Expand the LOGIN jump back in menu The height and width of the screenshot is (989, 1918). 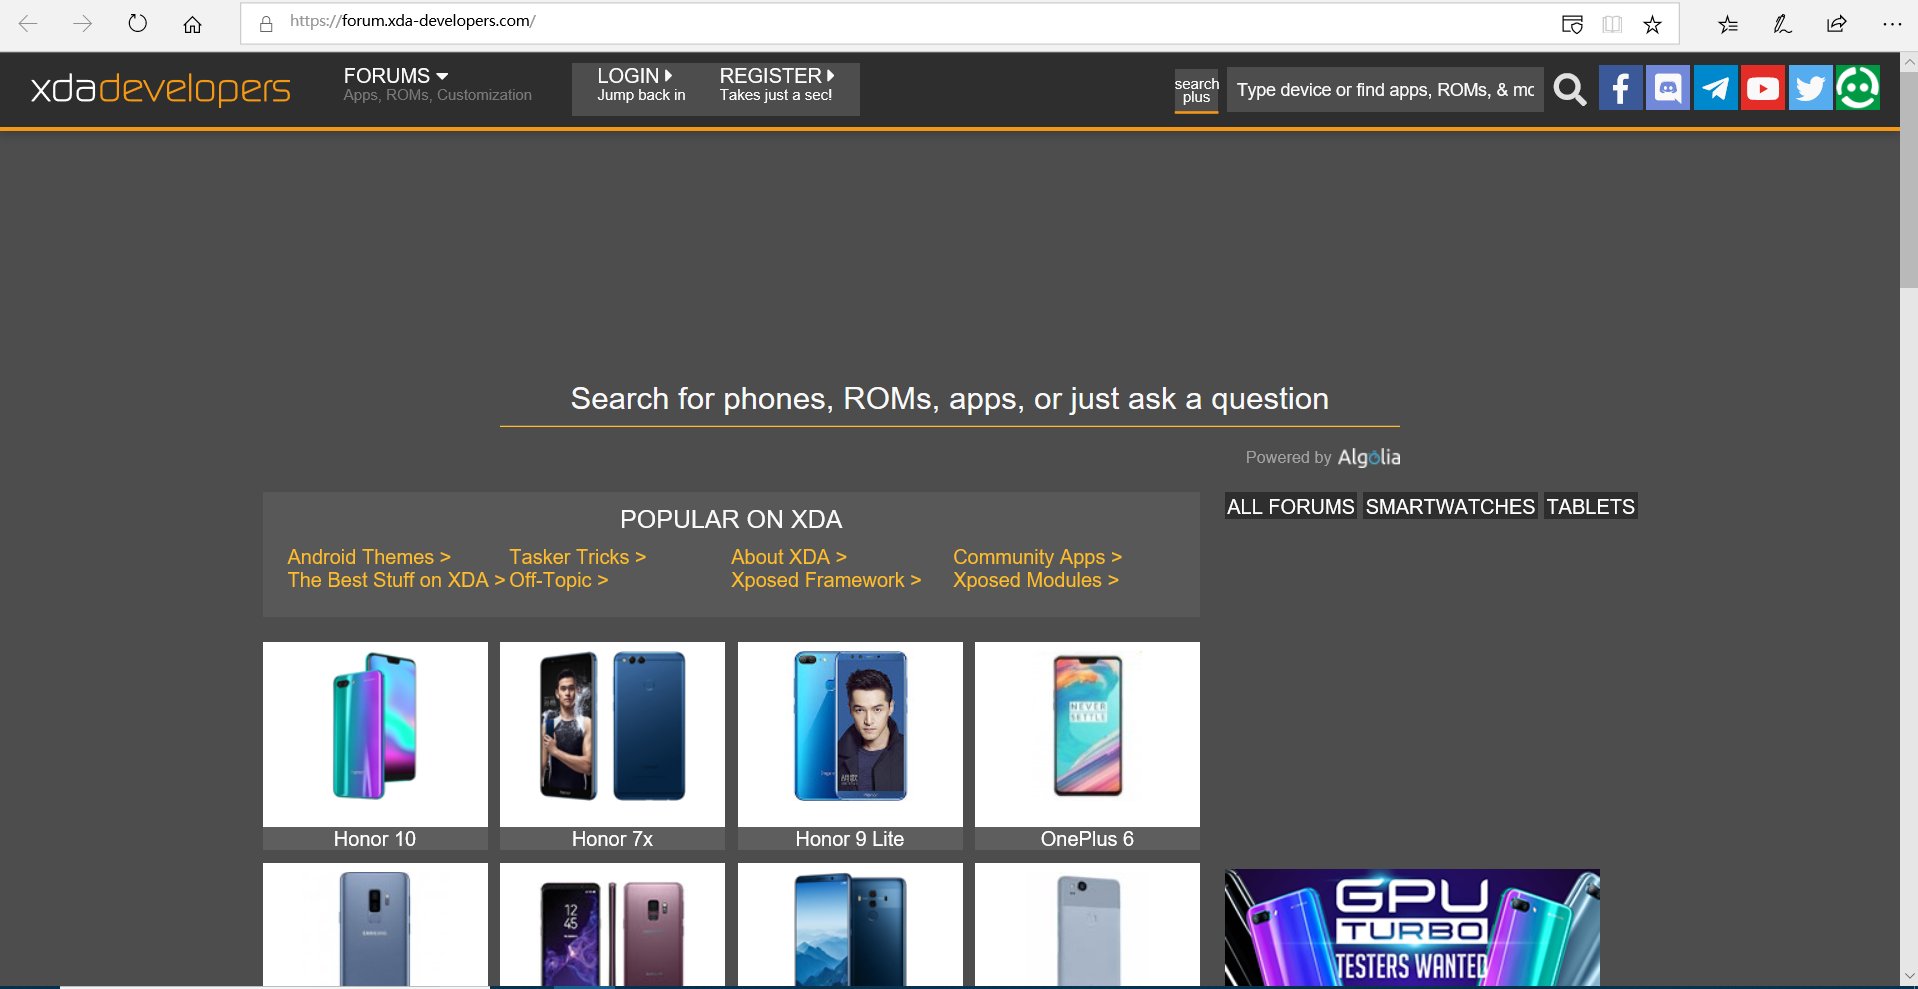pos(641,85)
